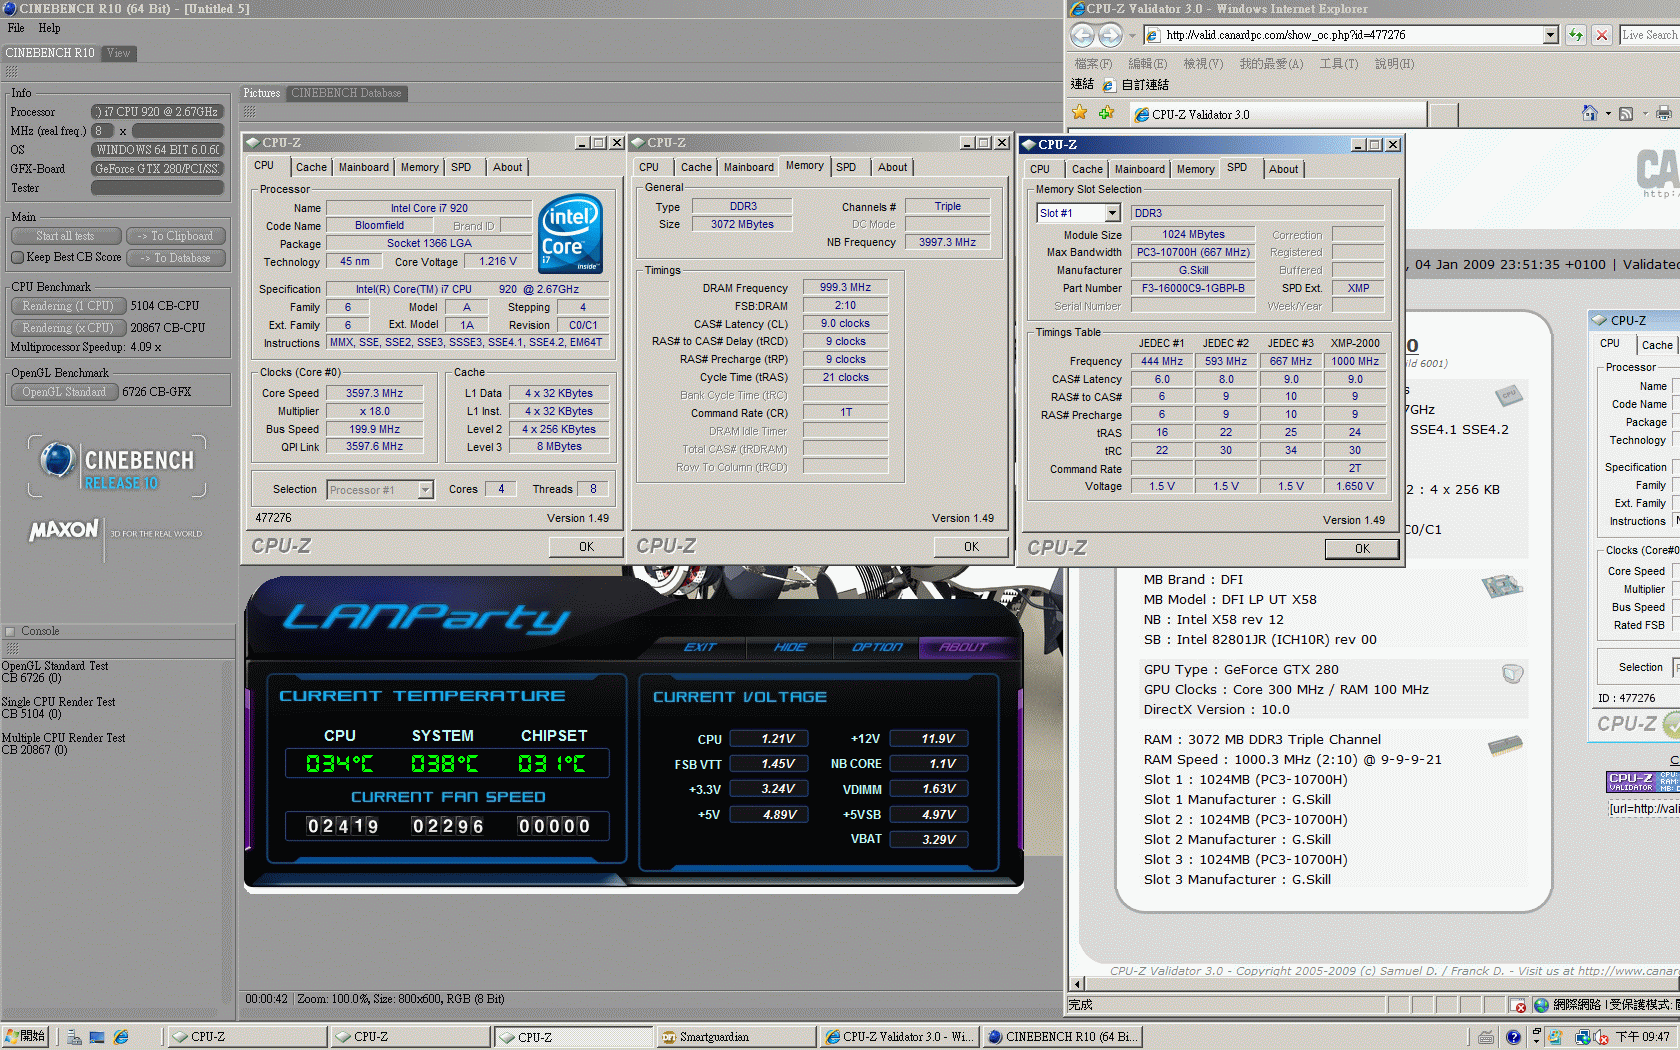The width and height of the screenshot is (1680, 1050).
Task: Open Memory Slot #1 dropdown in SPD
Action: click(1112, 213)
